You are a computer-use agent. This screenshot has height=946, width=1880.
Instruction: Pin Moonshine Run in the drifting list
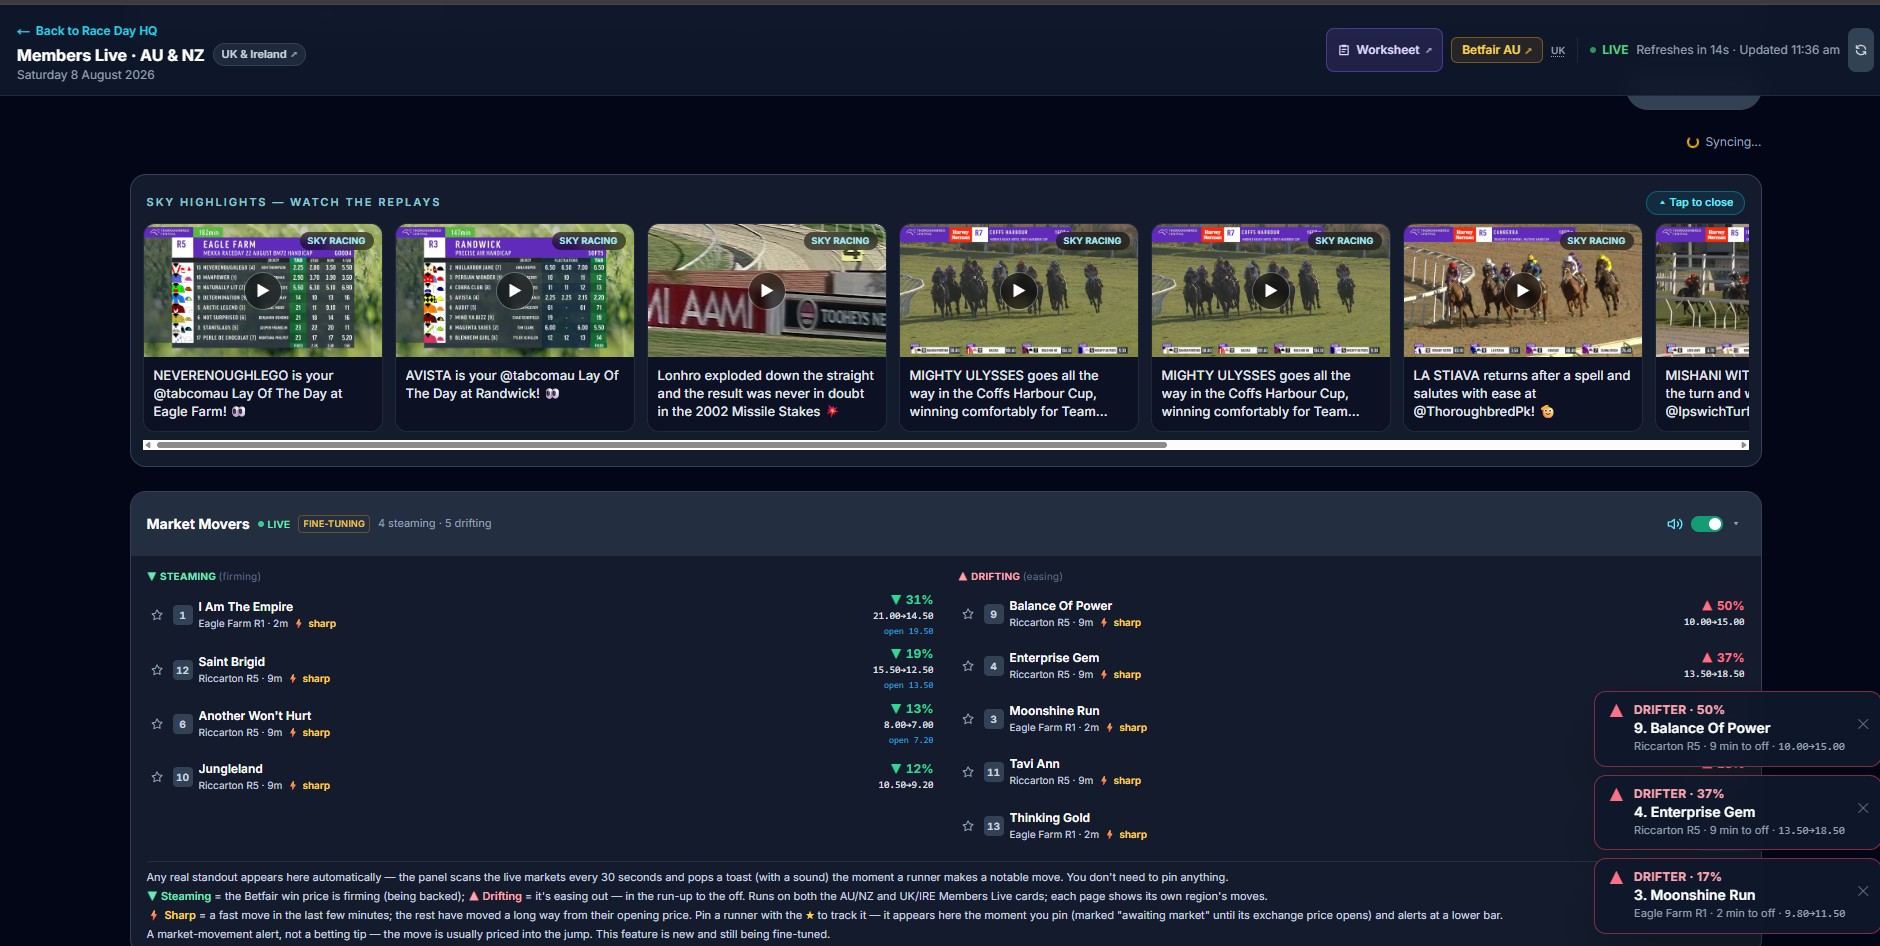968,719
